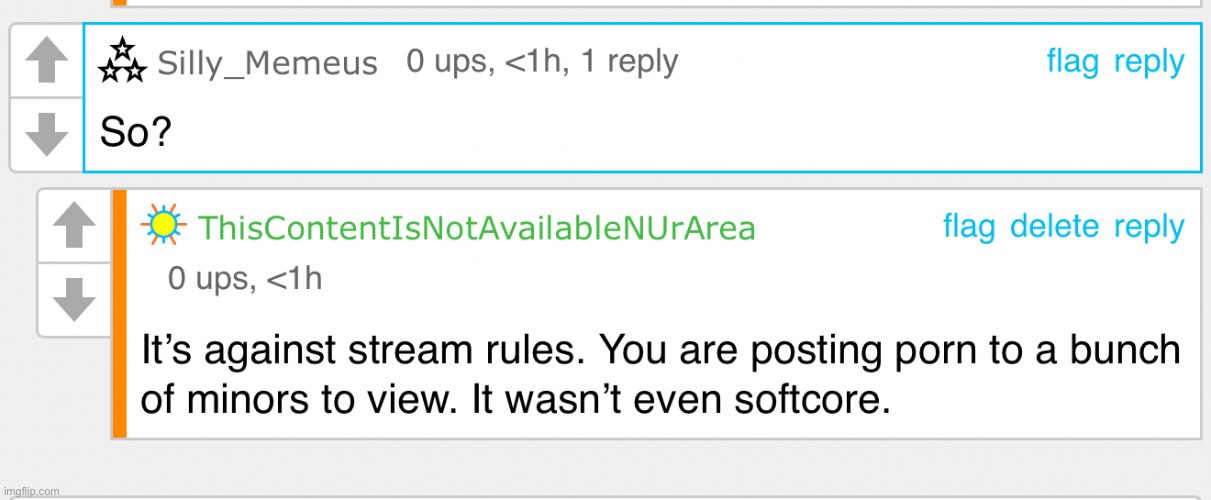The height and width of the screenshot is (500, 1211).
Task: Open the Silly_Memeus user profile
Action: [x=267, y=63]
